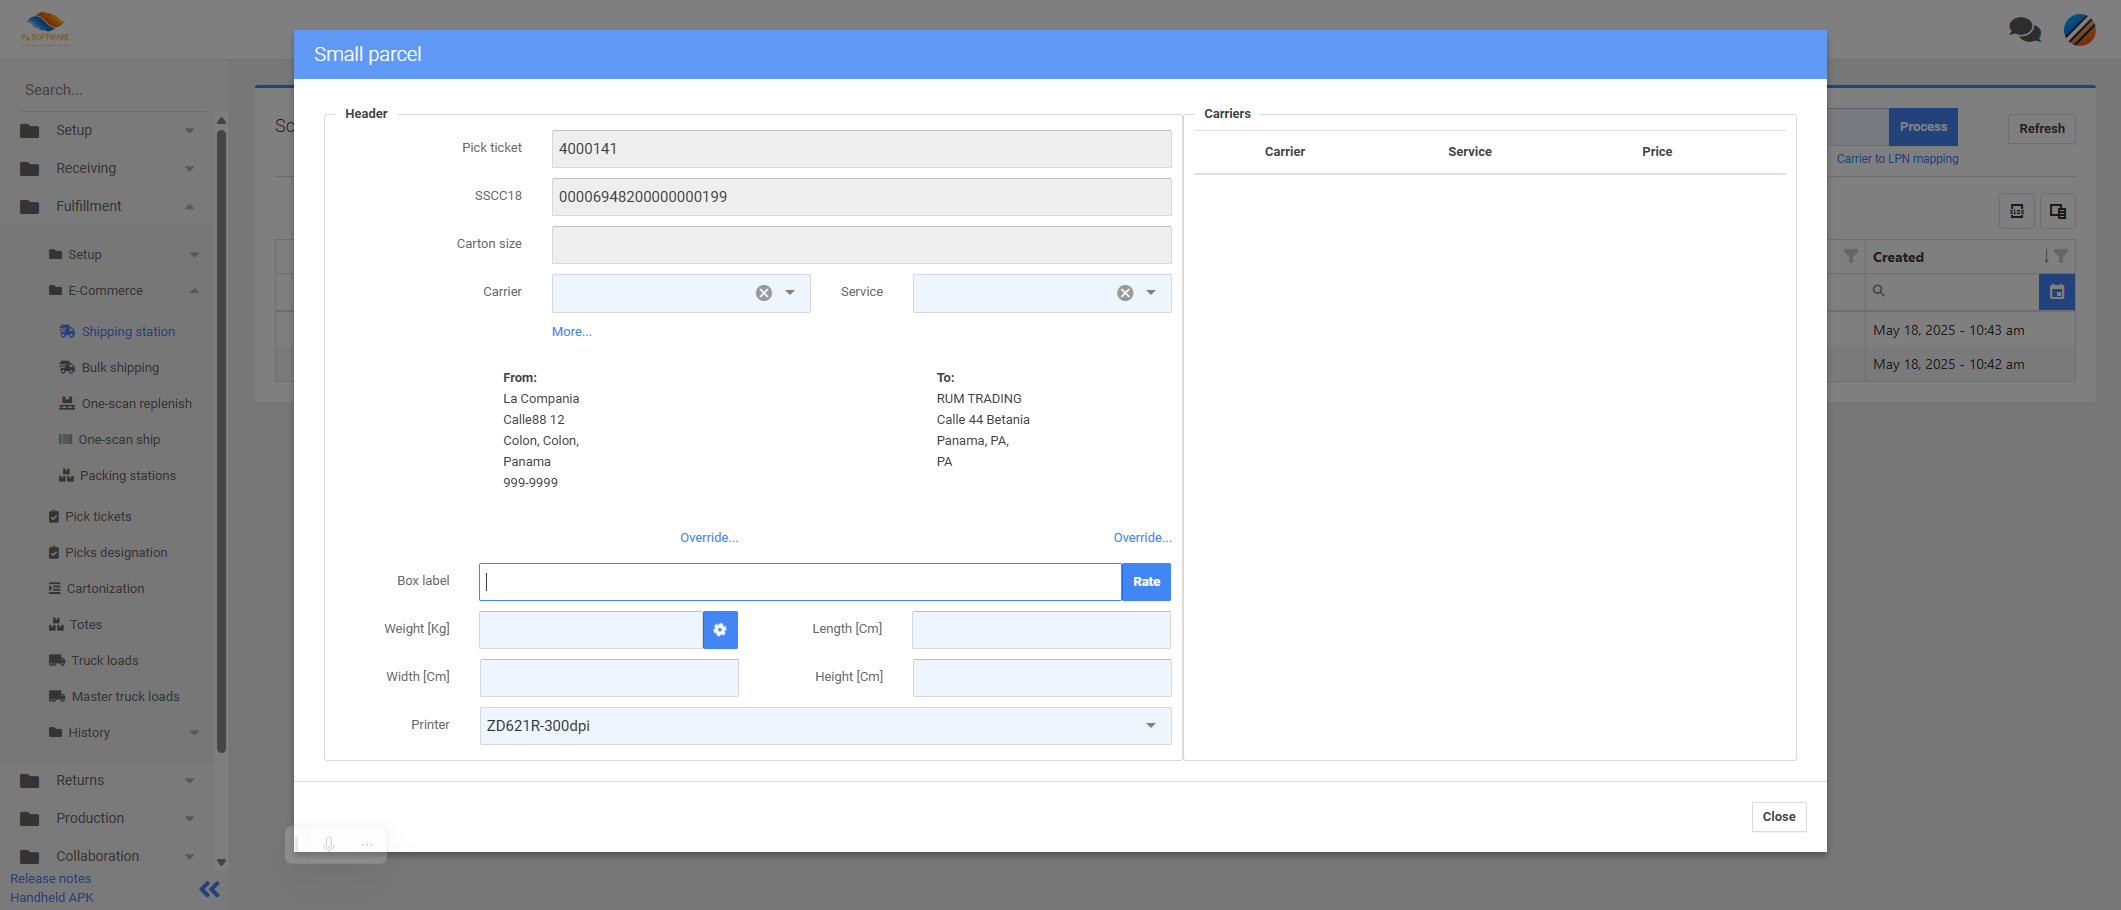Image resolution: width=2121 pixels, height=910 pixels.
Task: Clear the Carrier field with X icon
Action: 764,293
